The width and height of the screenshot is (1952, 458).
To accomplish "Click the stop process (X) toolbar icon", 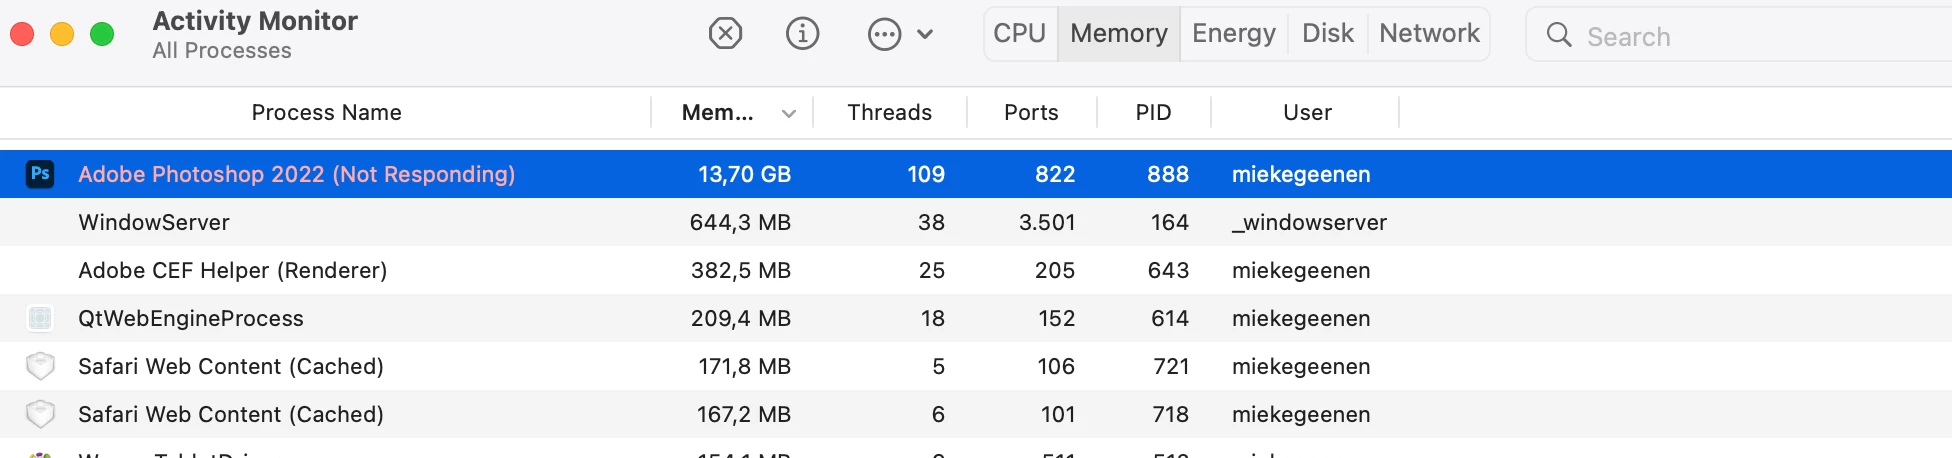I will point(725,34).
